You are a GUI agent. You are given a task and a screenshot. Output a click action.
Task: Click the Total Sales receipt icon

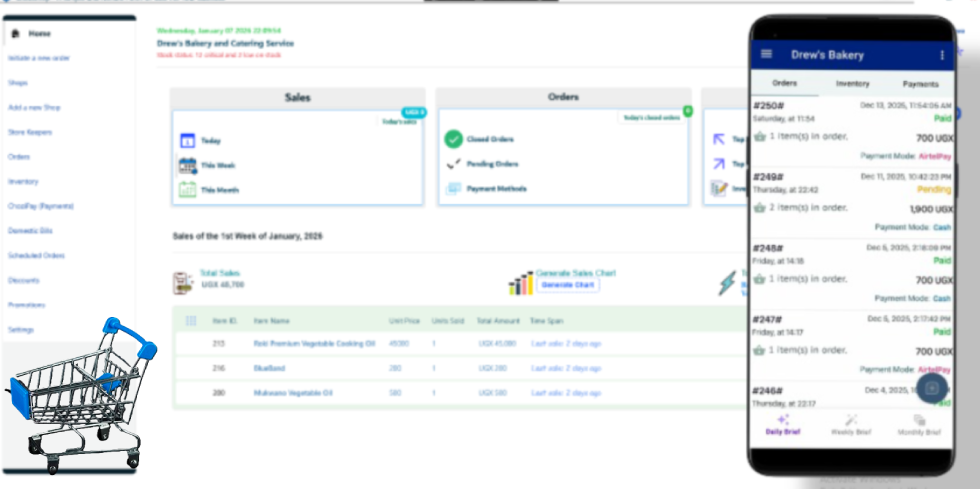click(x=183, y=283)
